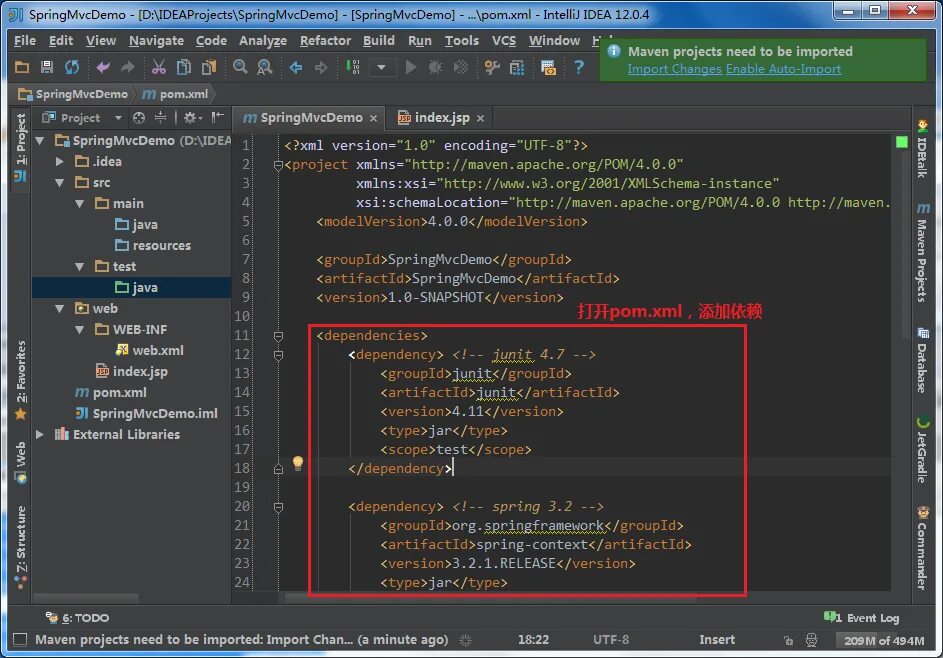943x658 pixels.
Task: Click the JSP/layout preview toolbar icon
Action: coord(548,67)
